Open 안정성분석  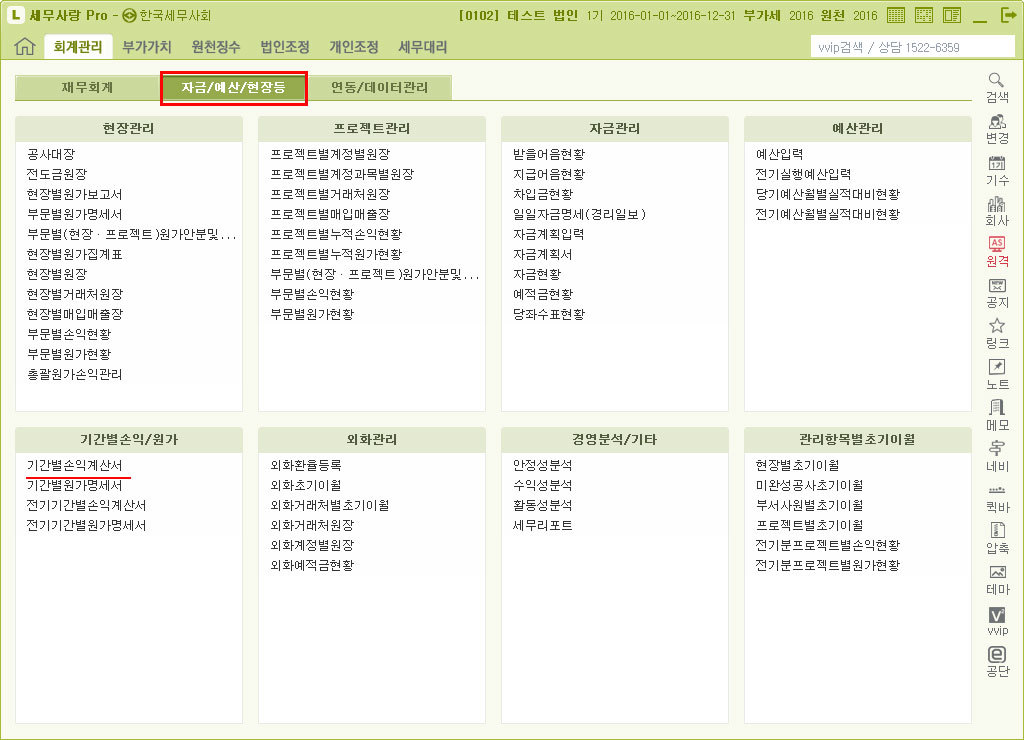[x=543, y=465]
